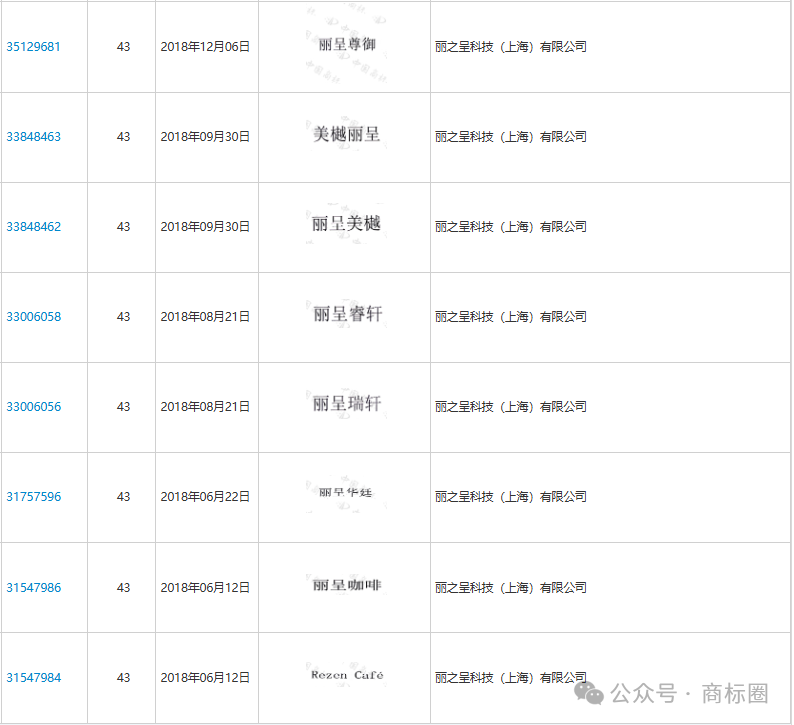Open registration number 31547986 link
The height and width of the screenshot is (725, 794).
33,588
